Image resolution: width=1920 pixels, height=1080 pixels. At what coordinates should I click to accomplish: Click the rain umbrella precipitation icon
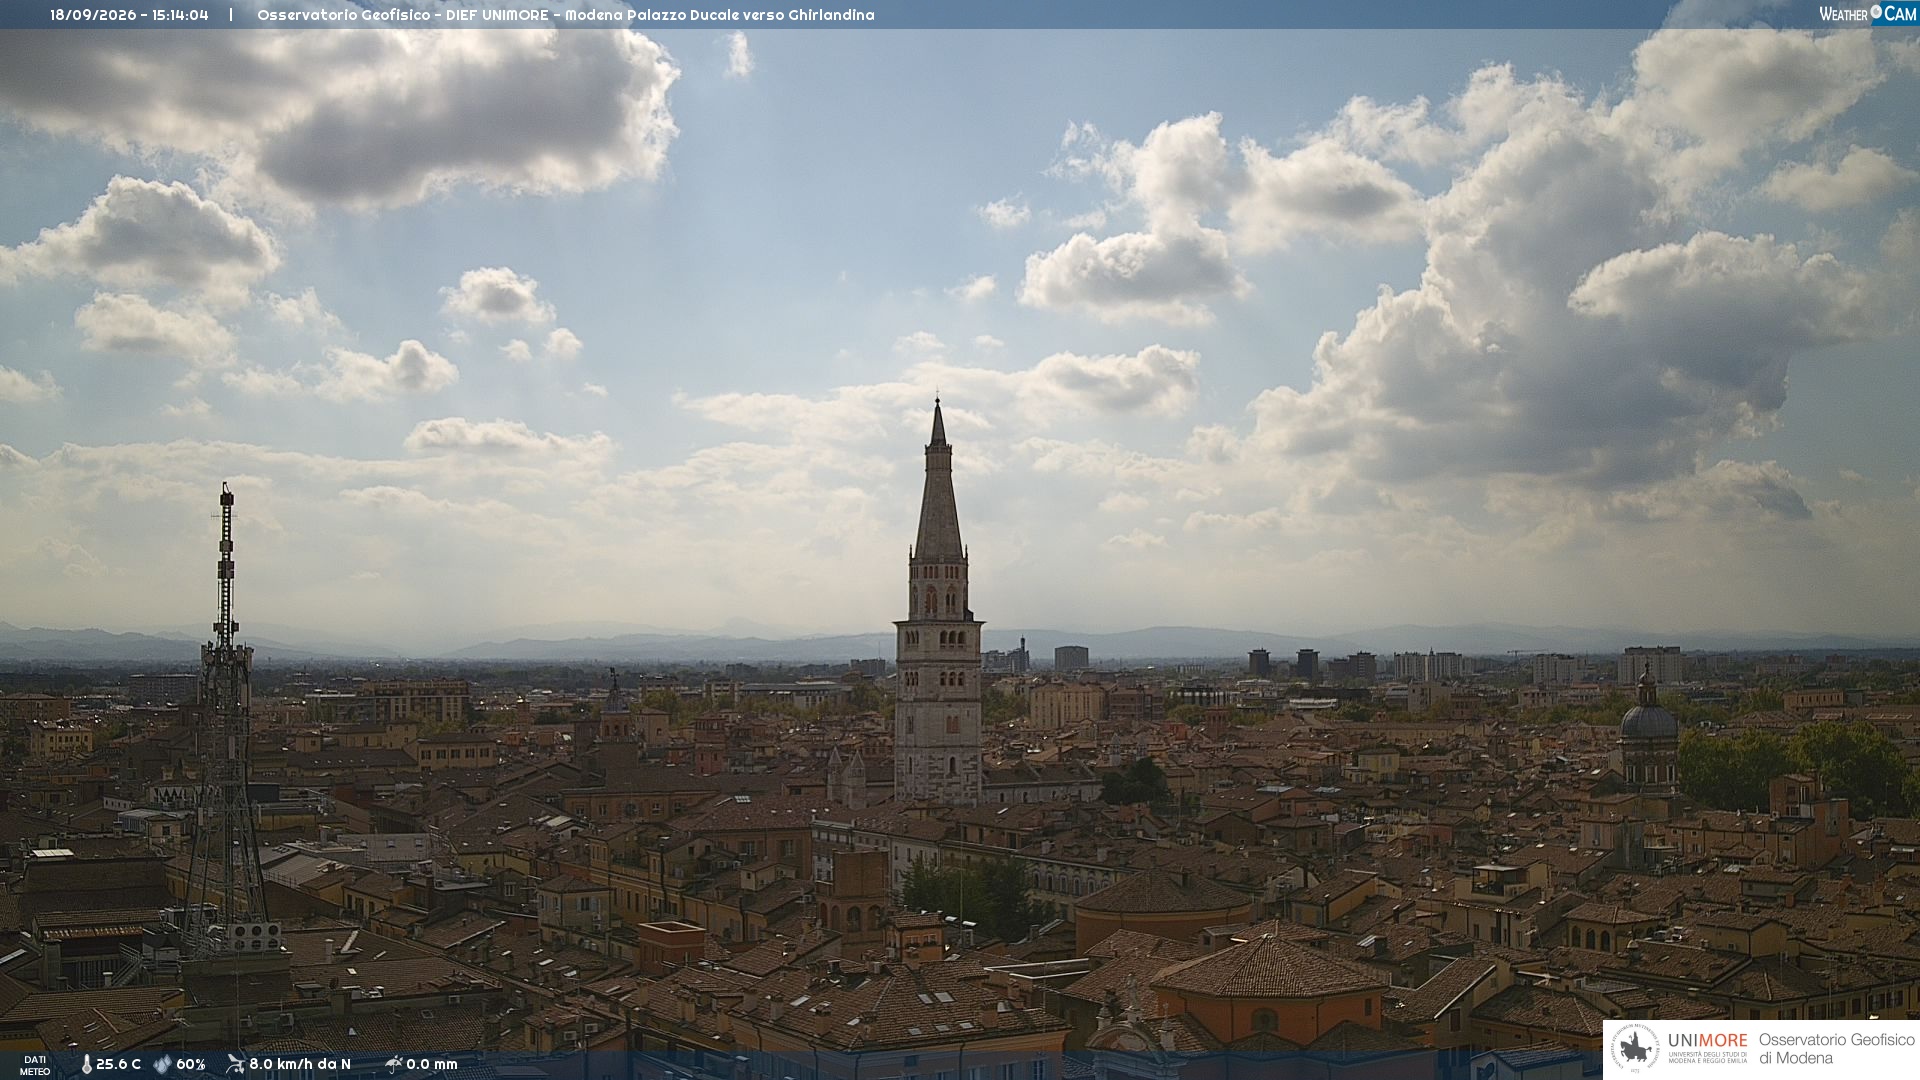click(394, 1064)
